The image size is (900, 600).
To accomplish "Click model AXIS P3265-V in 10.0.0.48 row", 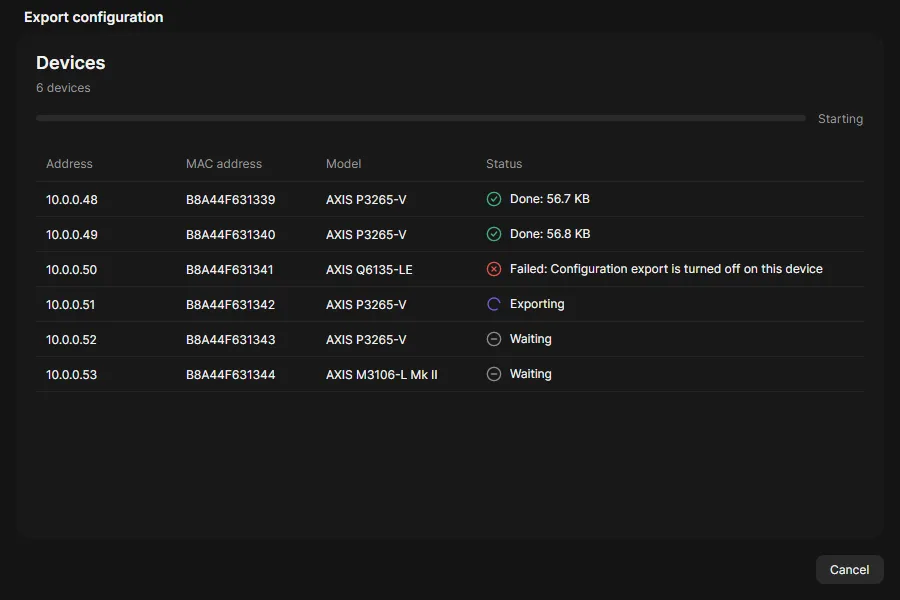I will [x=366, y=200].
